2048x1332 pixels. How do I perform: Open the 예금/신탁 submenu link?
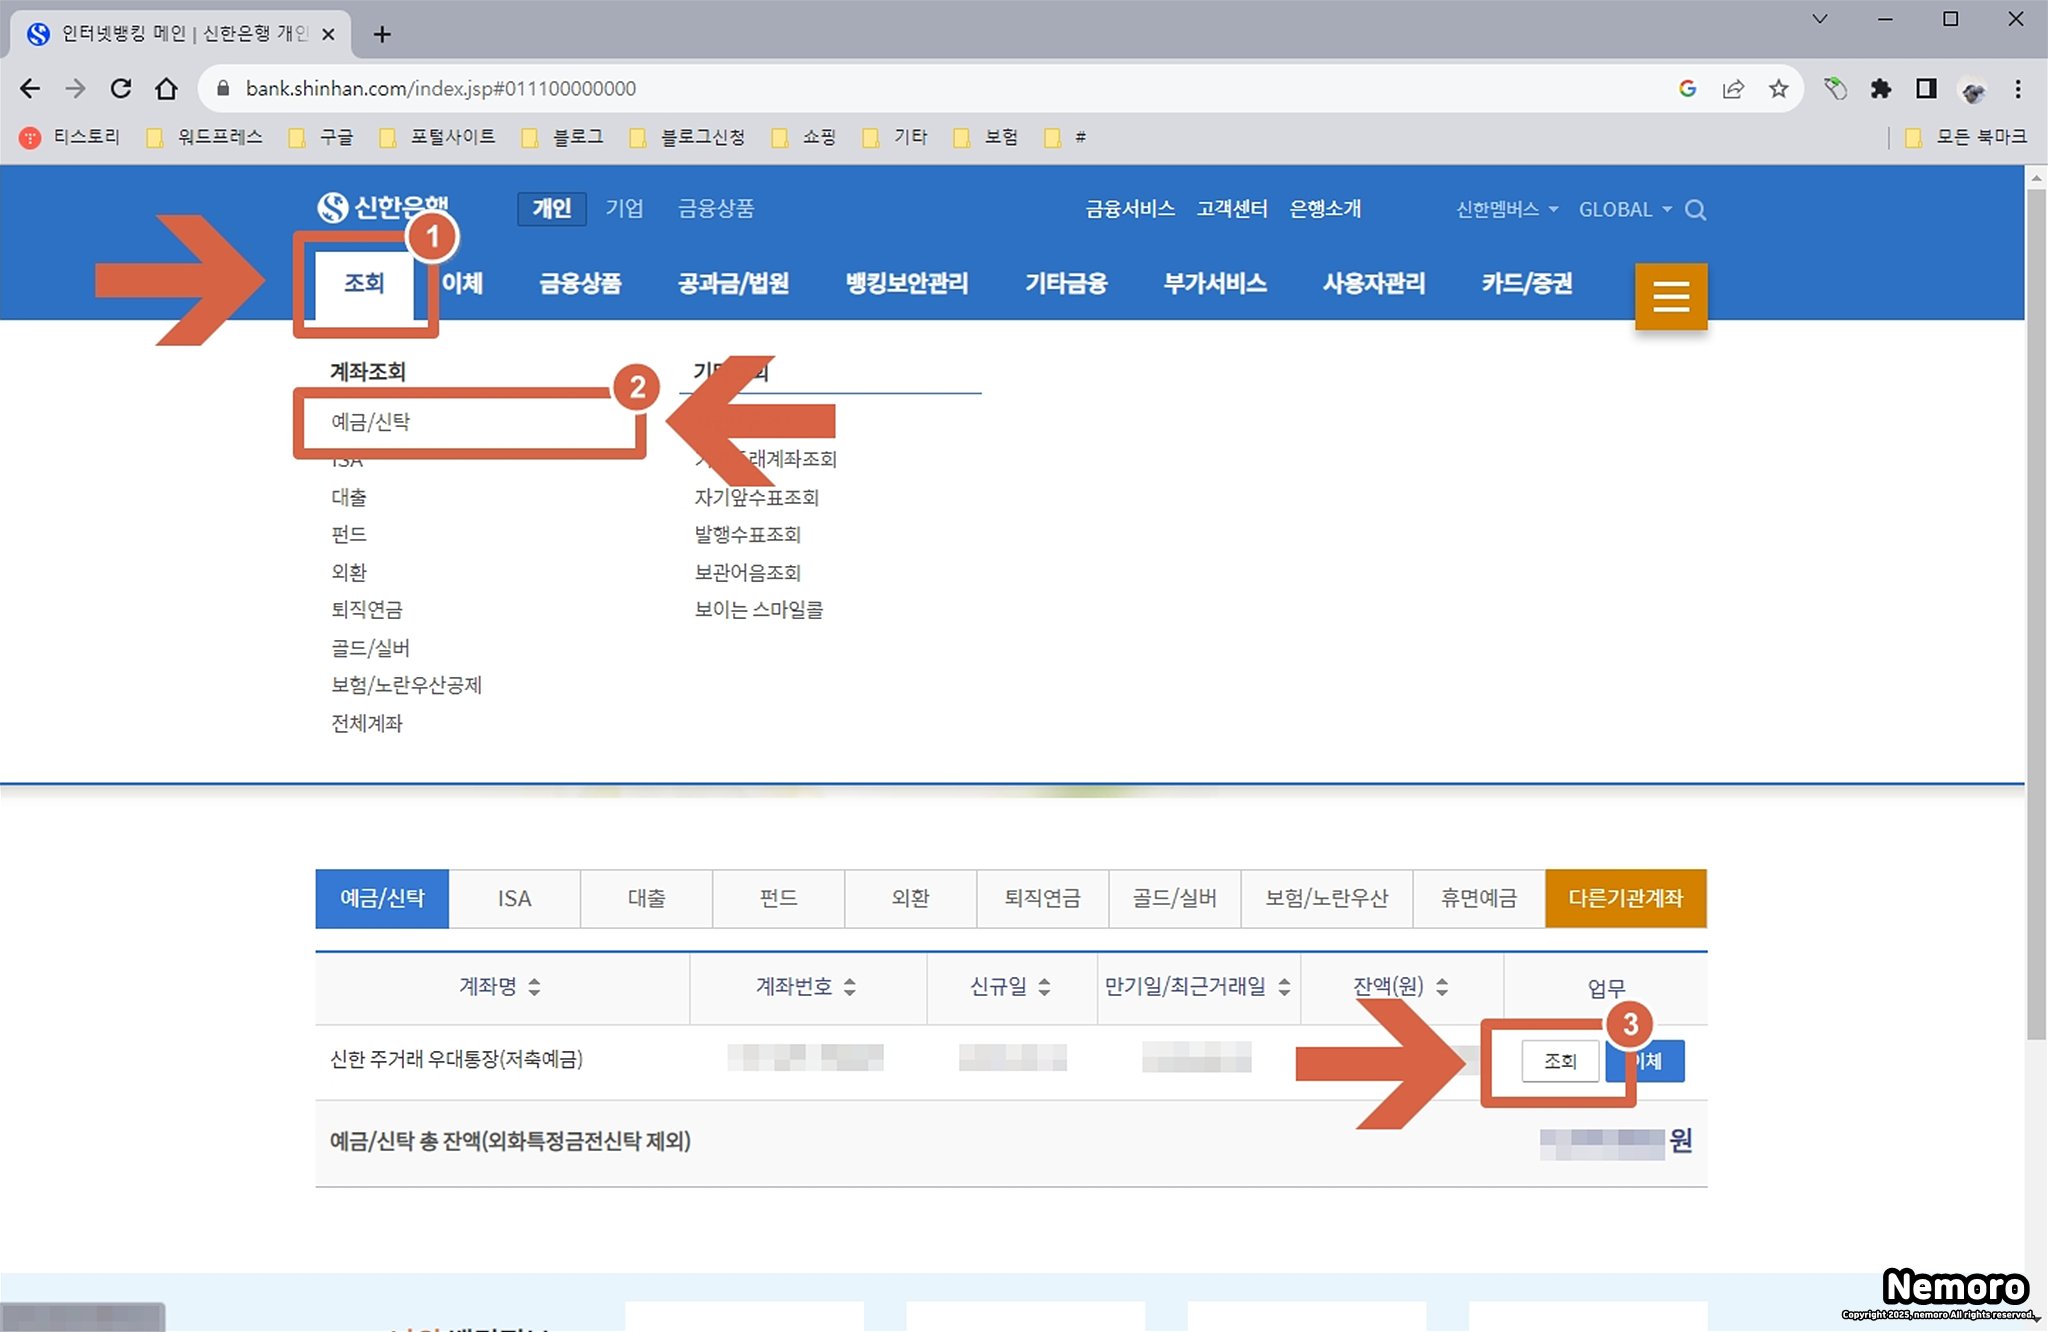pyautogui.click(x=371, y=422)
